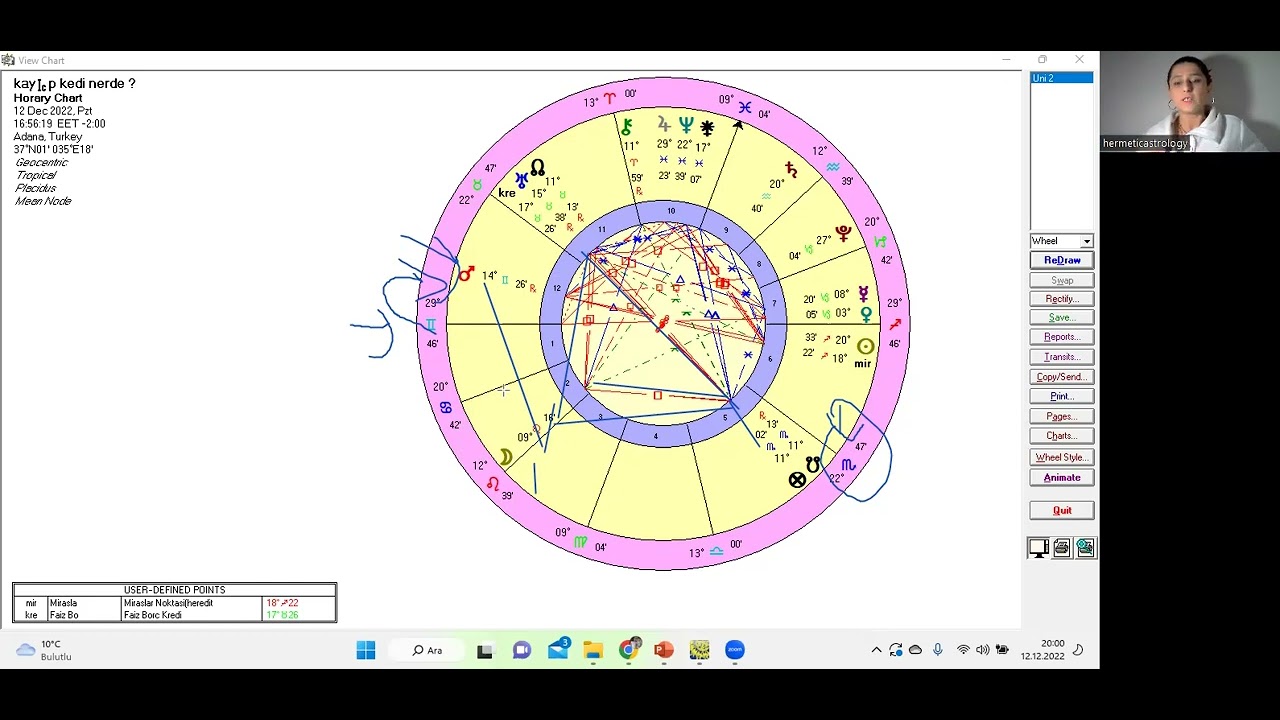This screenshot has height=720, width=1280.
Task: Click the export image icon beside printer
Action: tap(1085, 548)
